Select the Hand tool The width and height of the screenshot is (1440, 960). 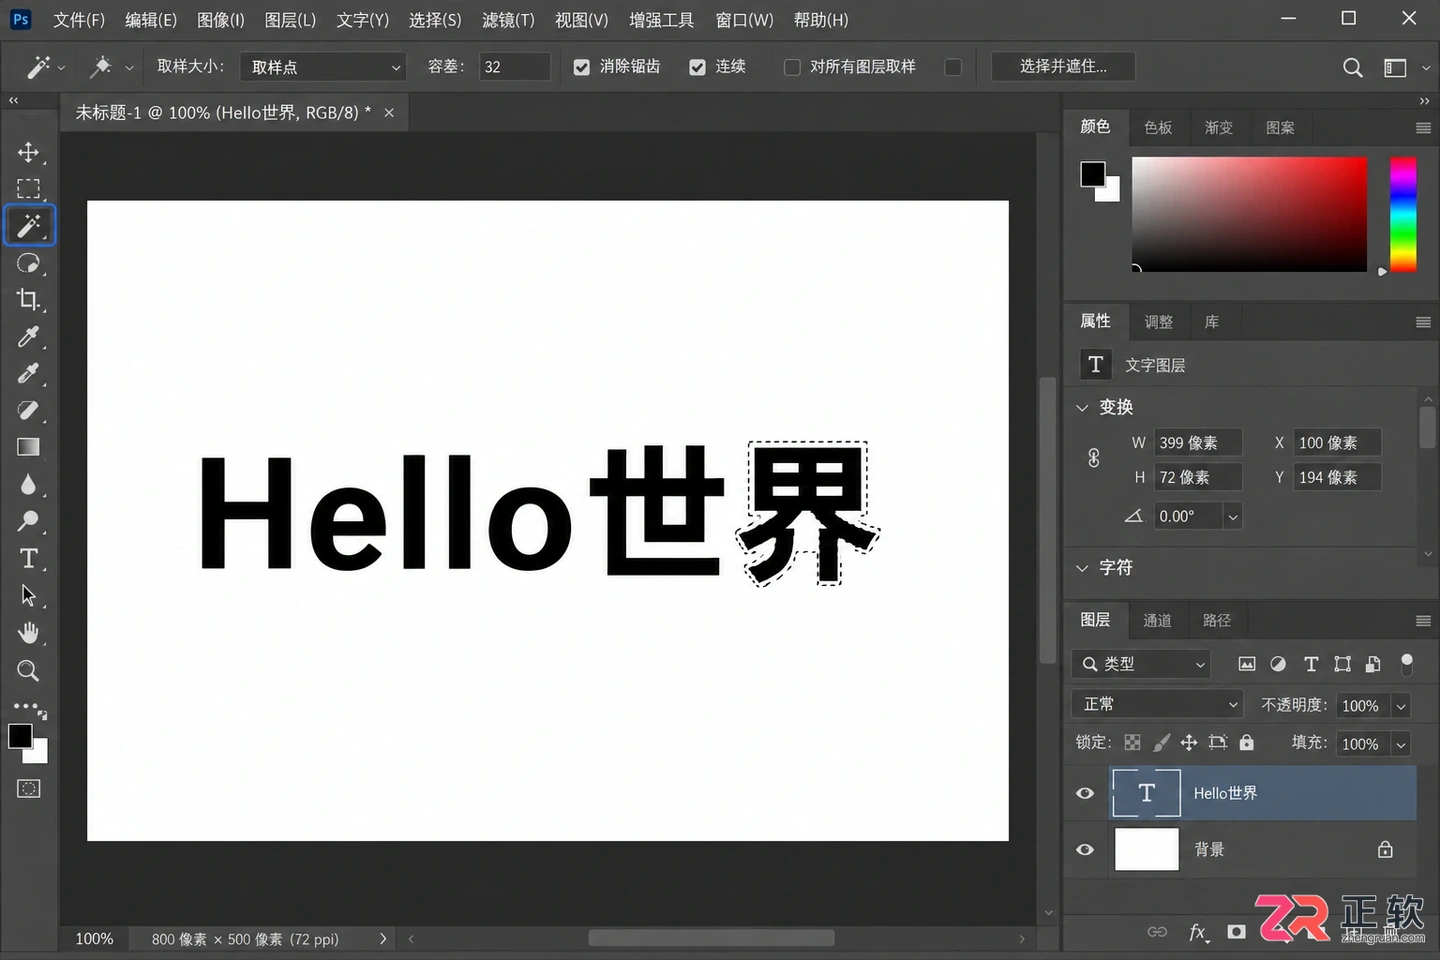click(x=28, y=633)
